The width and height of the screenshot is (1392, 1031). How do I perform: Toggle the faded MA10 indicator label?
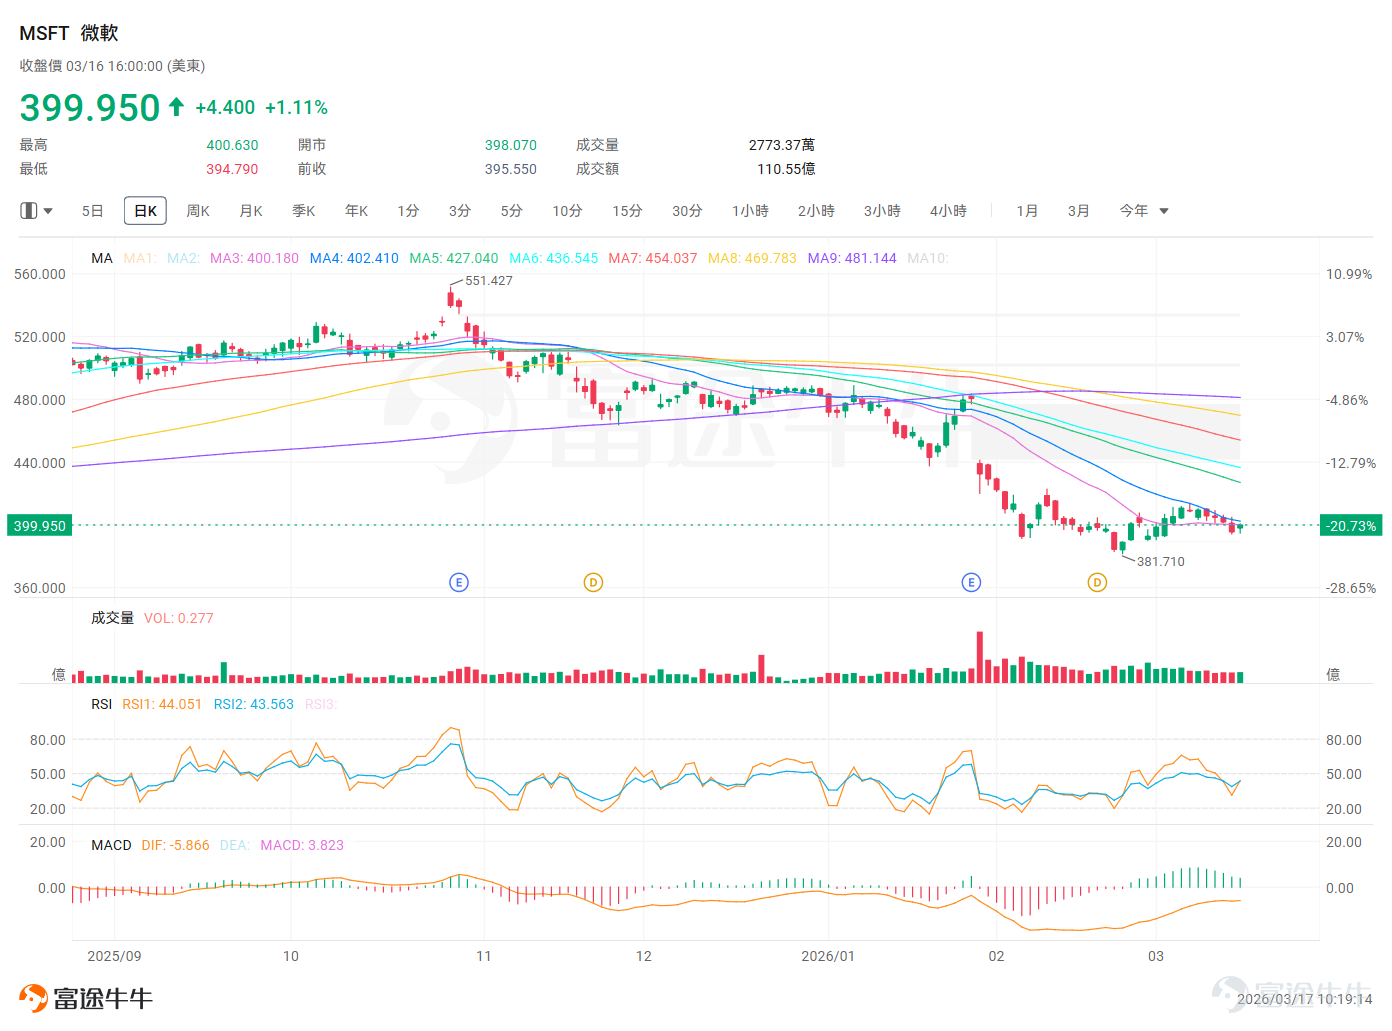(x=928, y=258)
